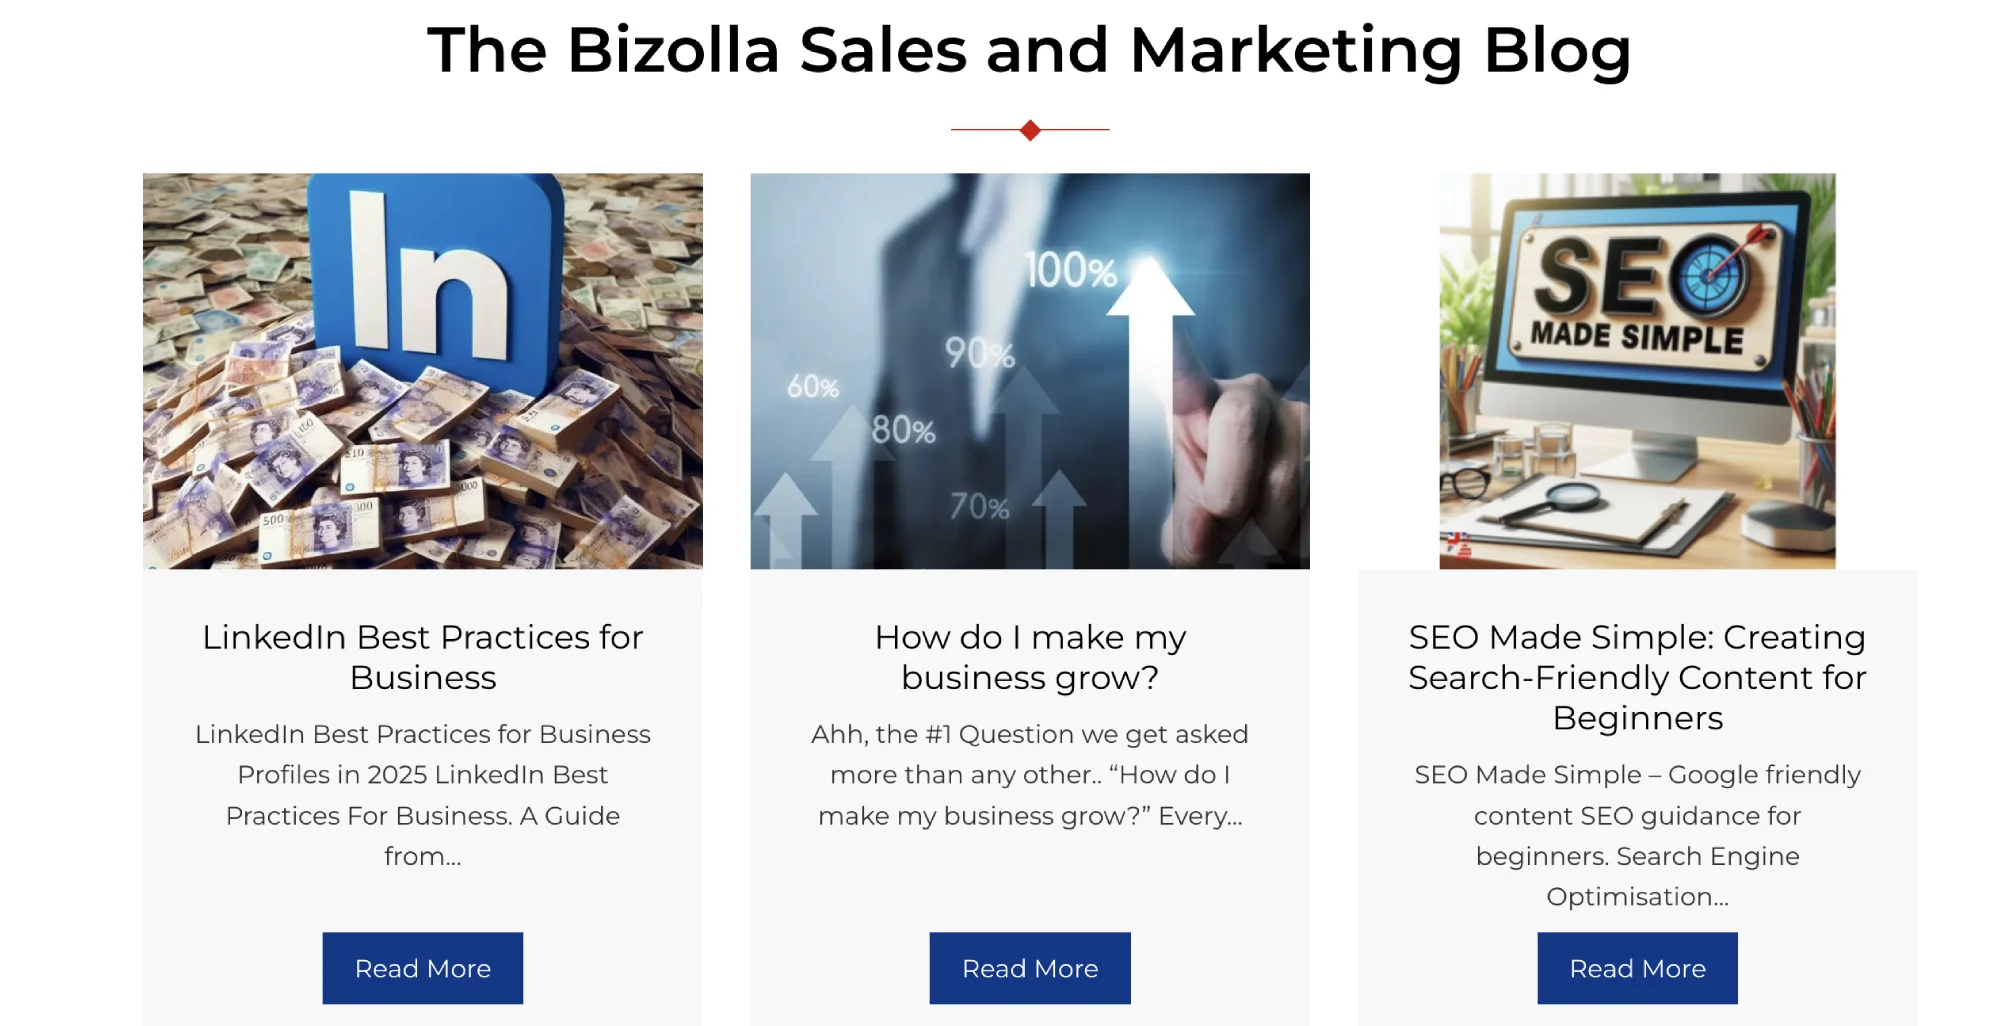
Task: Click the Bizolla Sales and Marketing Blog heading
Action: (1030, 50)
